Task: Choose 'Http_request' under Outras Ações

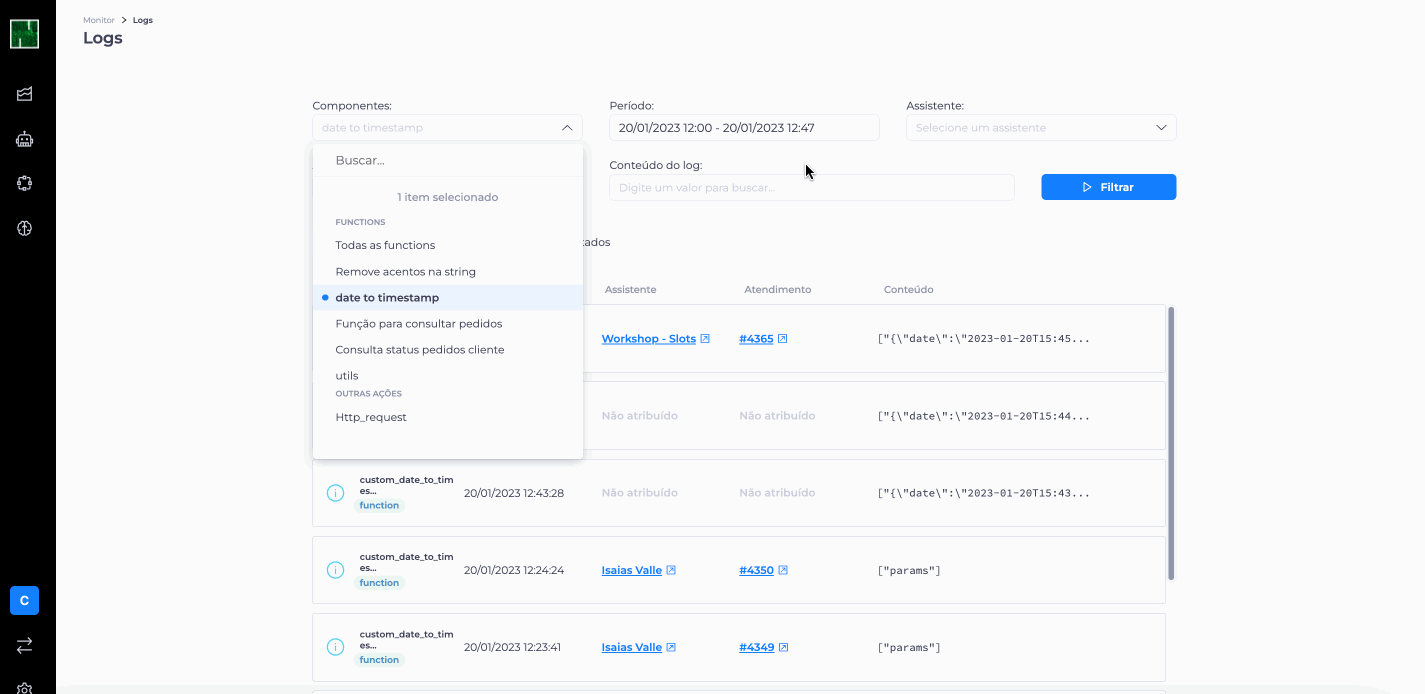Action: tap(371, 418)
